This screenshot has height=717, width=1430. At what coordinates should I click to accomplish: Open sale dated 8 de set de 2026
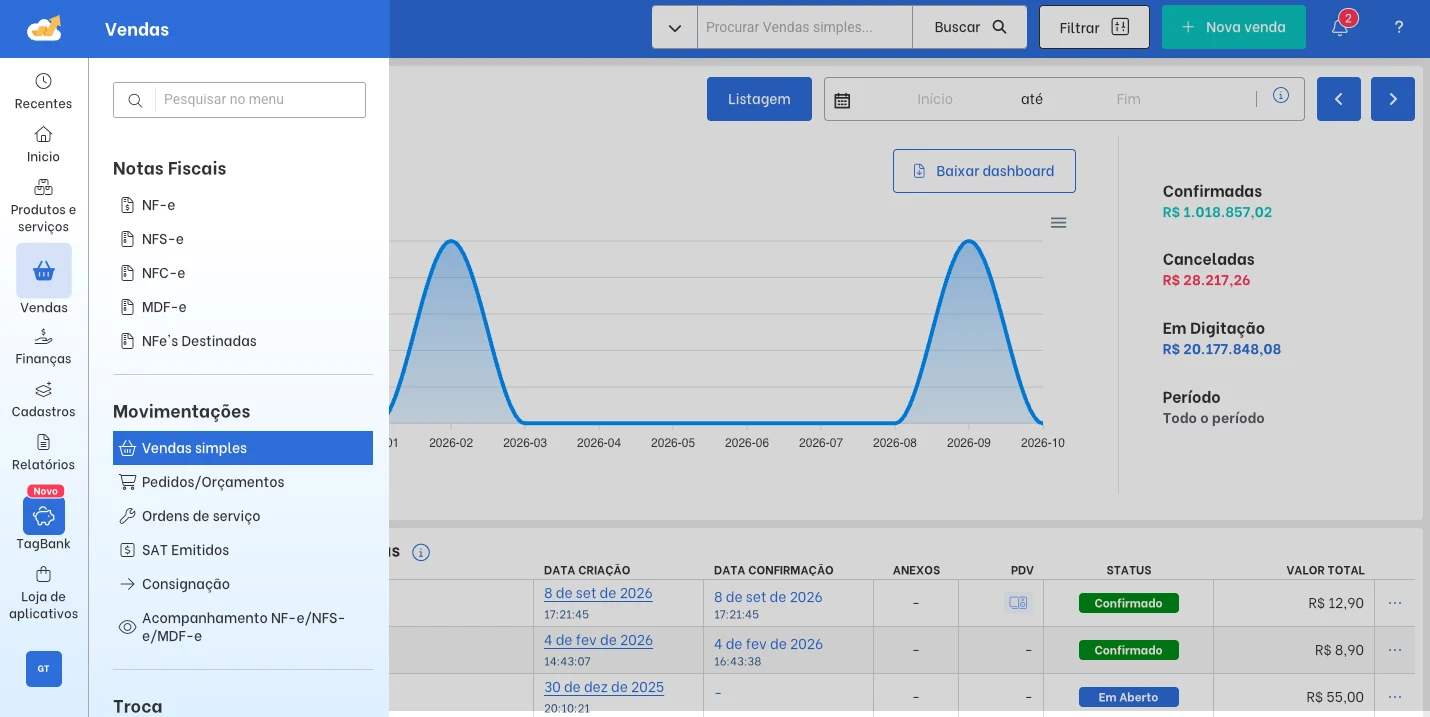pyautogui.click(x=598, y=593)
